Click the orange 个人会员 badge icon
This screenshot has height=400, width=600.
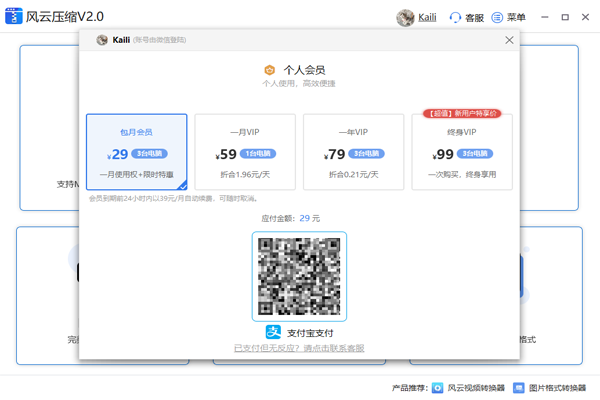point(269,70)
